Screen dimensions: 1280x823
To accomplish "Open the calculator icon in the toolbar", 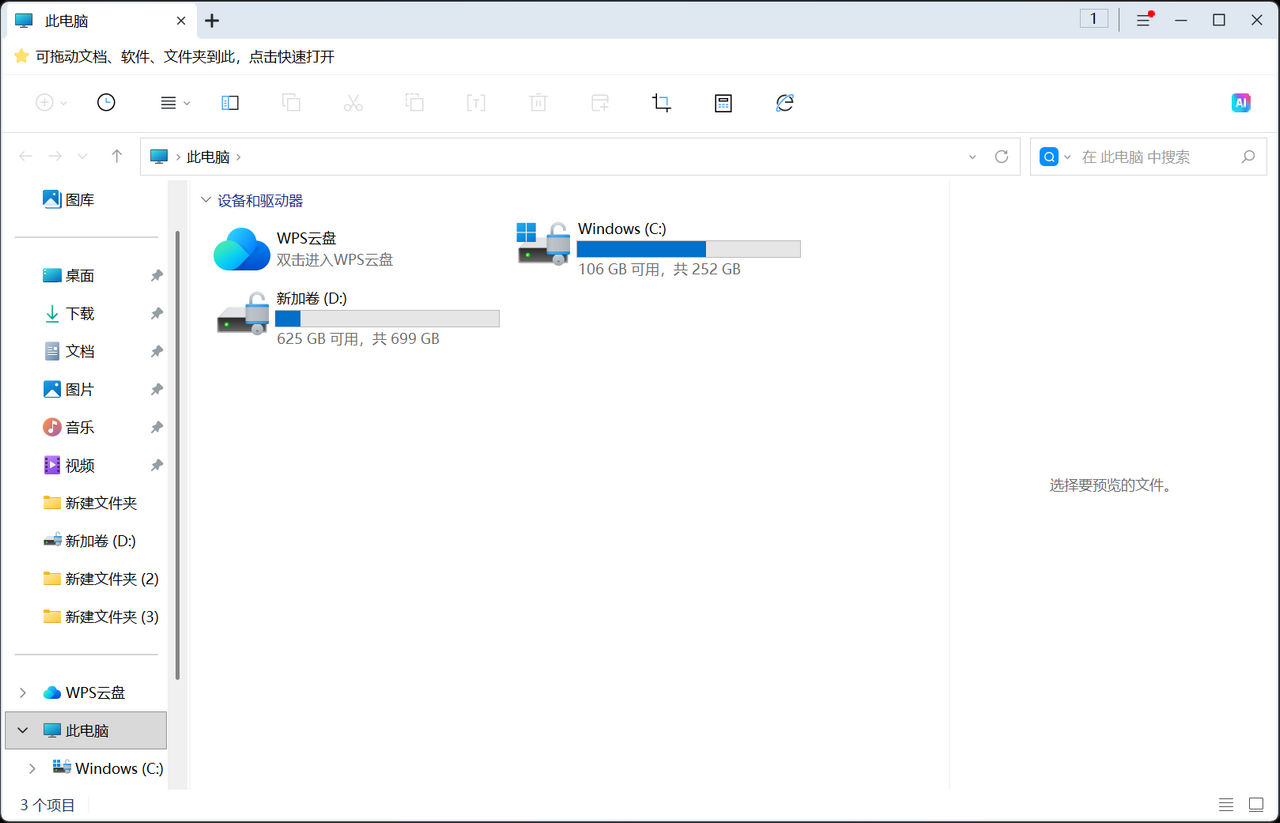I will 723,102.
